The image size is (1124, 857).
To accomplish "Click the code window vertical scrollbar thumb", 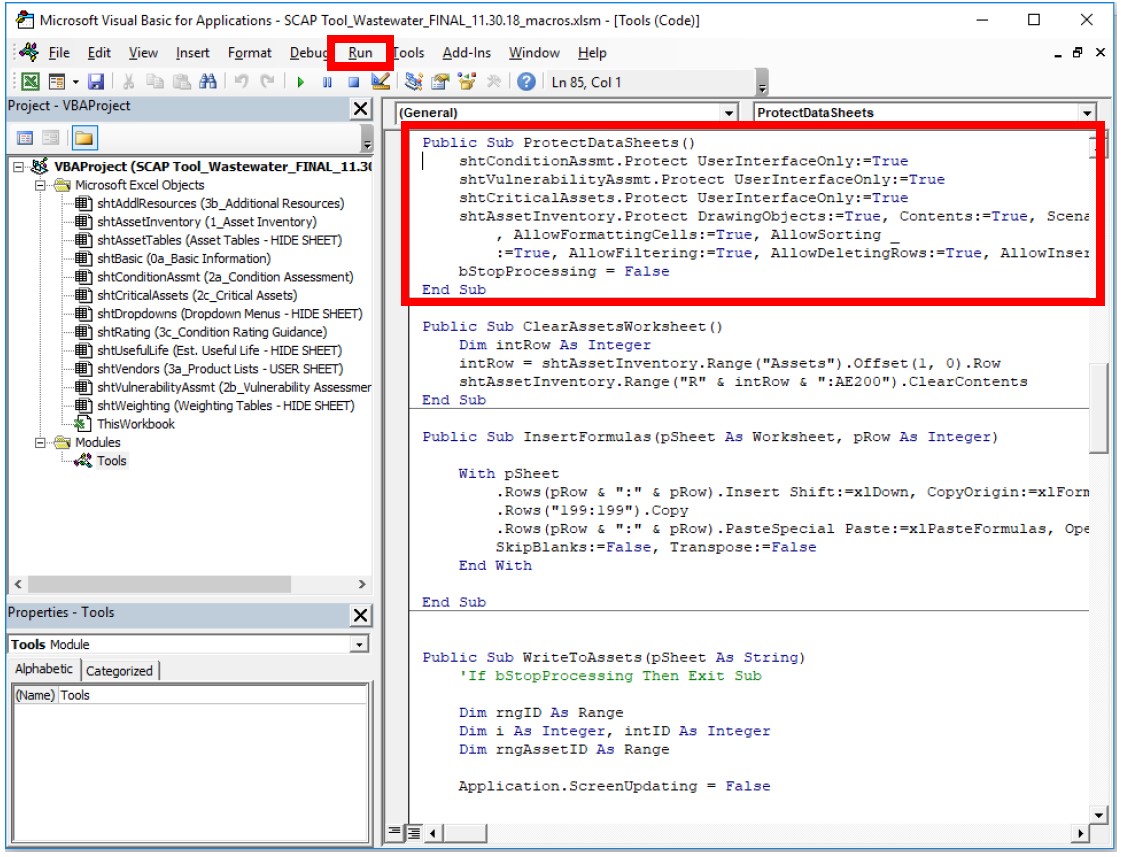I will click(x=1098, y=408).
